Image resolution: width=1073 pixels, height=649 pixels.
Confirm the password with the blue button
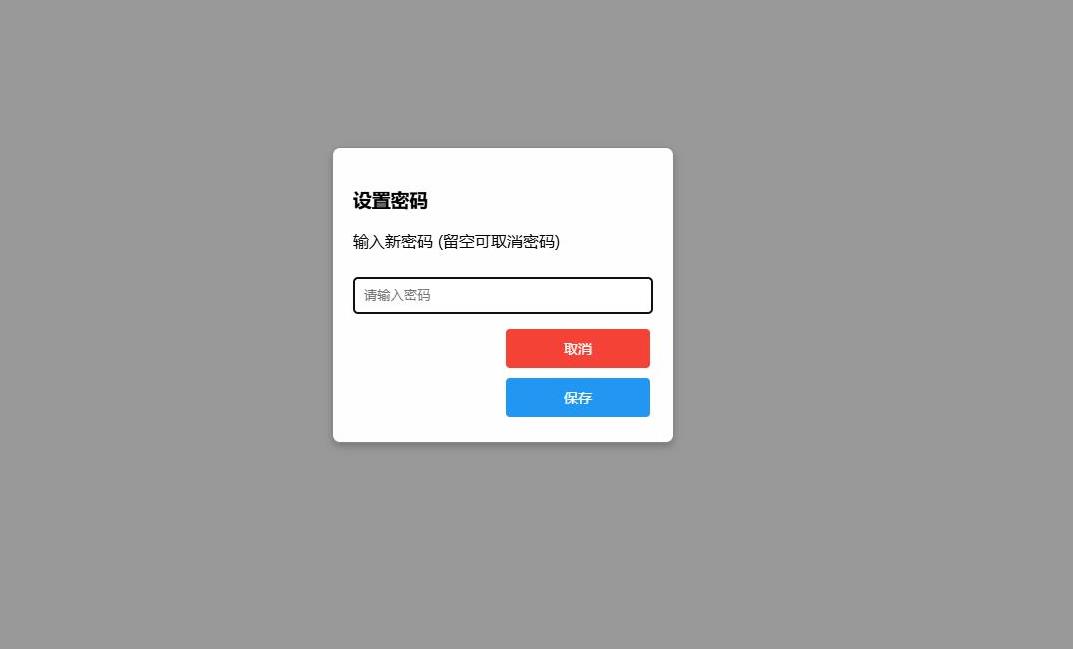578,397
